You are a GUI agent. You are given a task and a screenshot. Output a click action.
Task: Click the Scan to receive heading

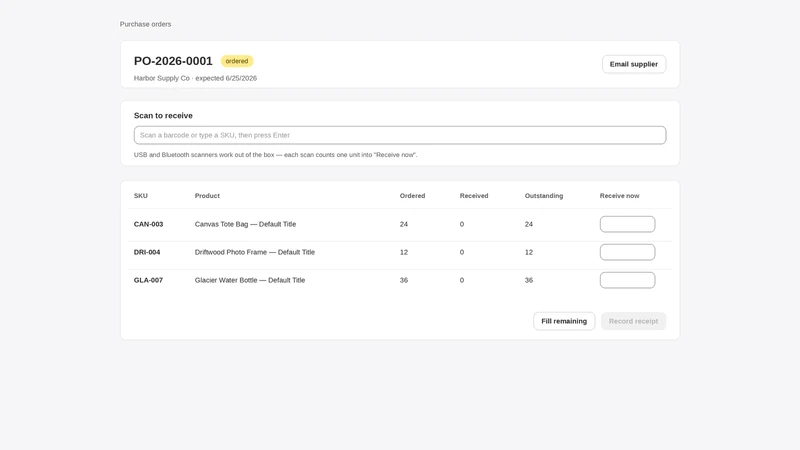[163, 115]
